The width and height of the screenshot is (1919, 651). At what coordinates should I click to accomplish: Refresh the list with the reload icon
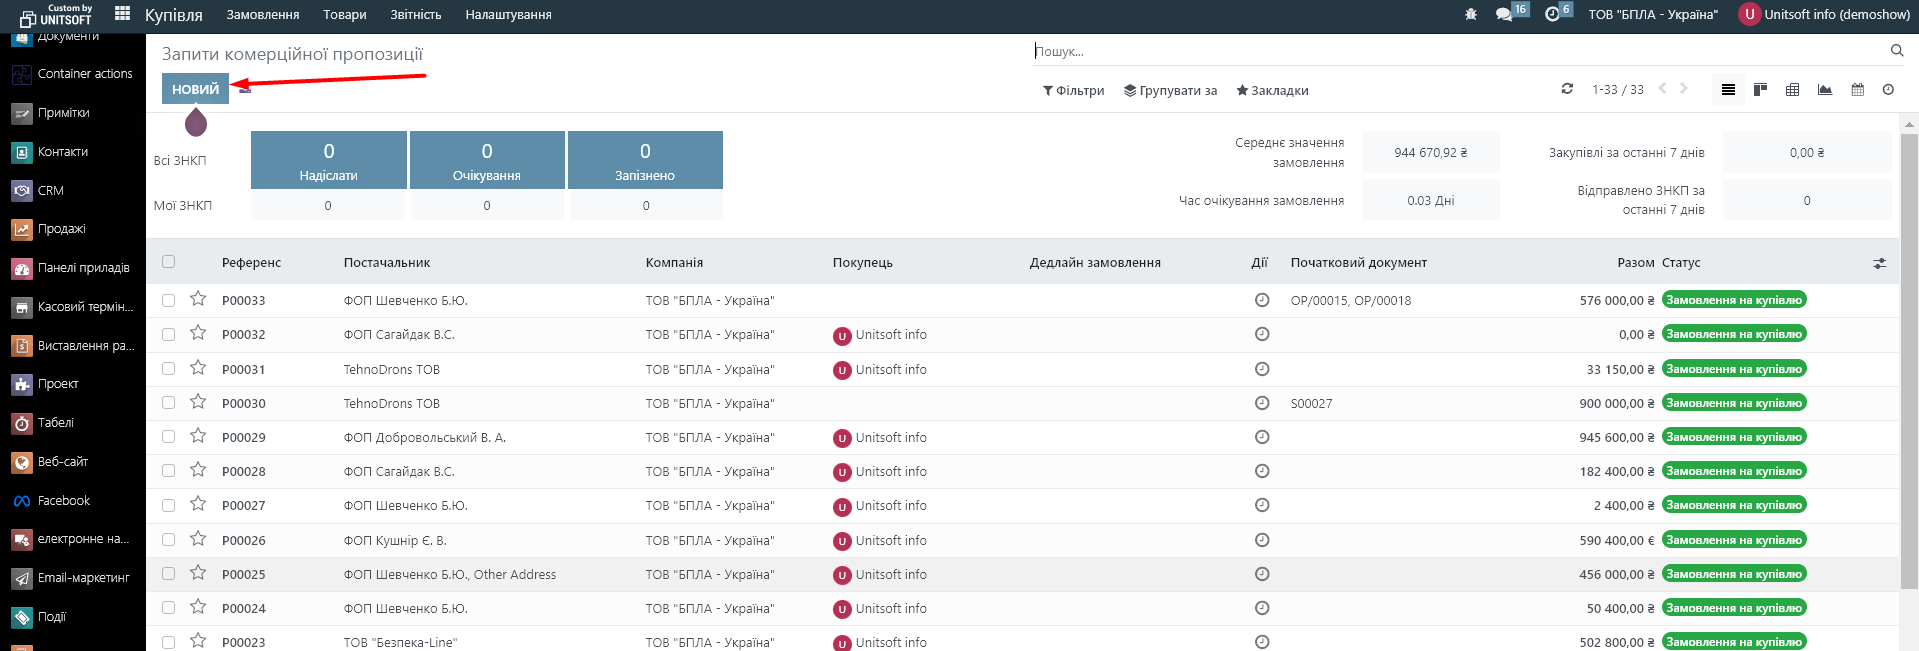tap(1567, 89)
